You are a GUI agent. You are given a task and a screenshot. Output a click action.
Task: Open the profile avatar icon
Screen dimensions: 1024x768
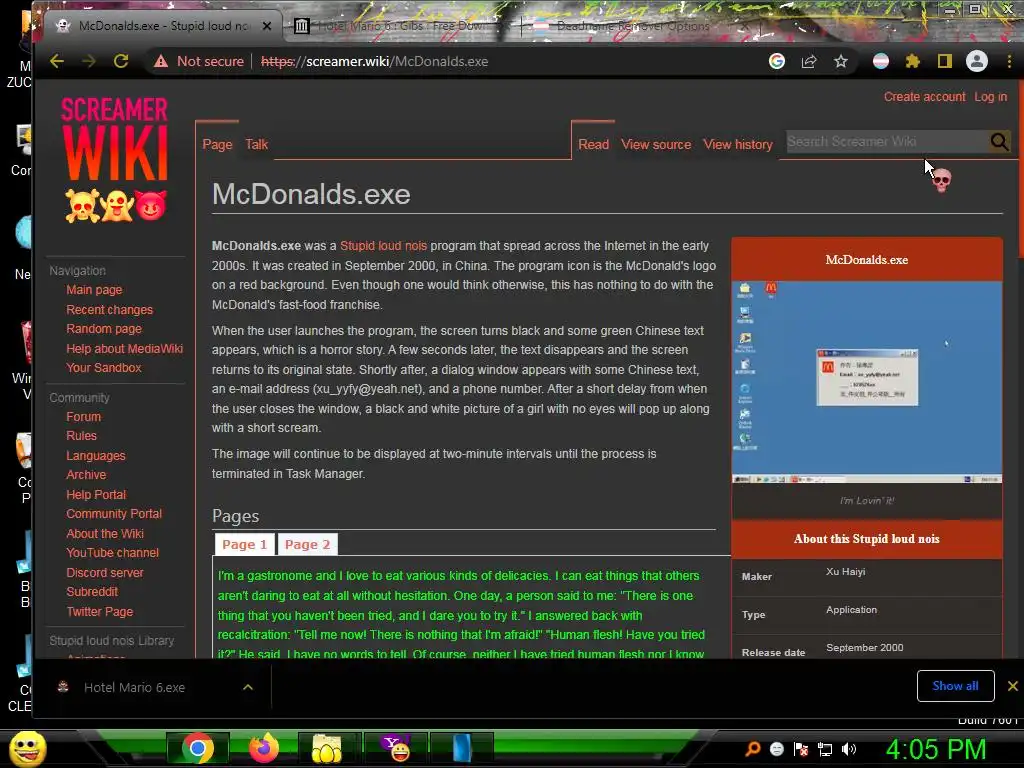977,61
